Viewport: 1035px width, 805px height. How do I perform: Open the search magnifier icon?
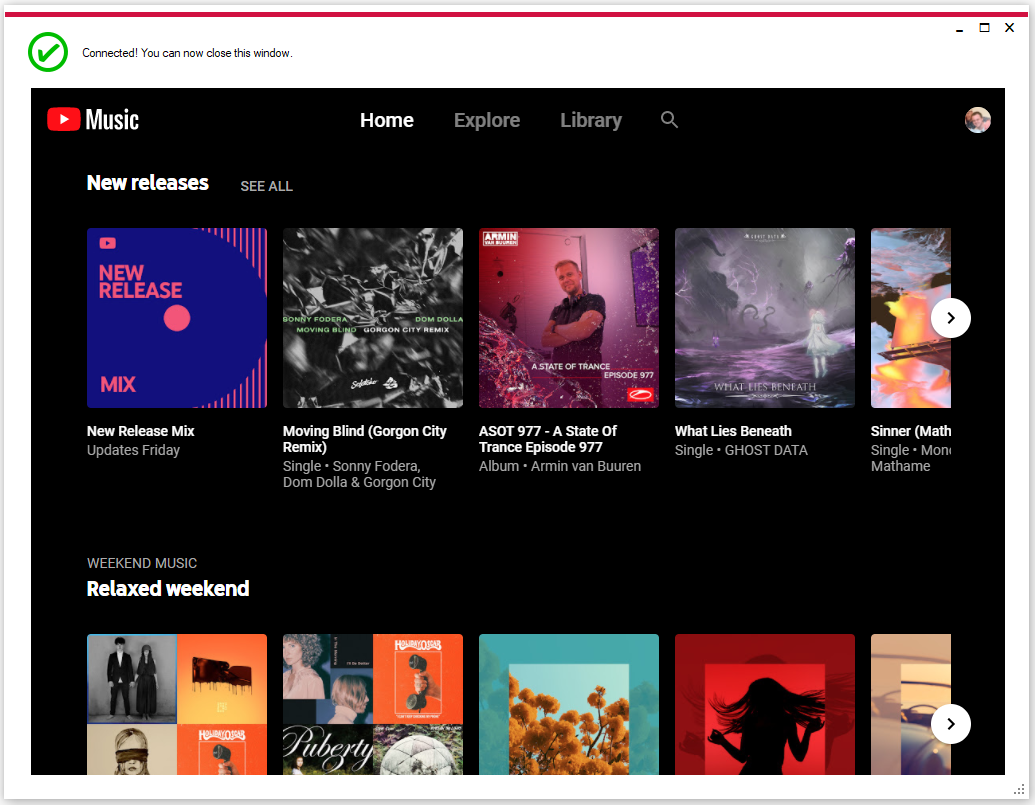[669, 119]
